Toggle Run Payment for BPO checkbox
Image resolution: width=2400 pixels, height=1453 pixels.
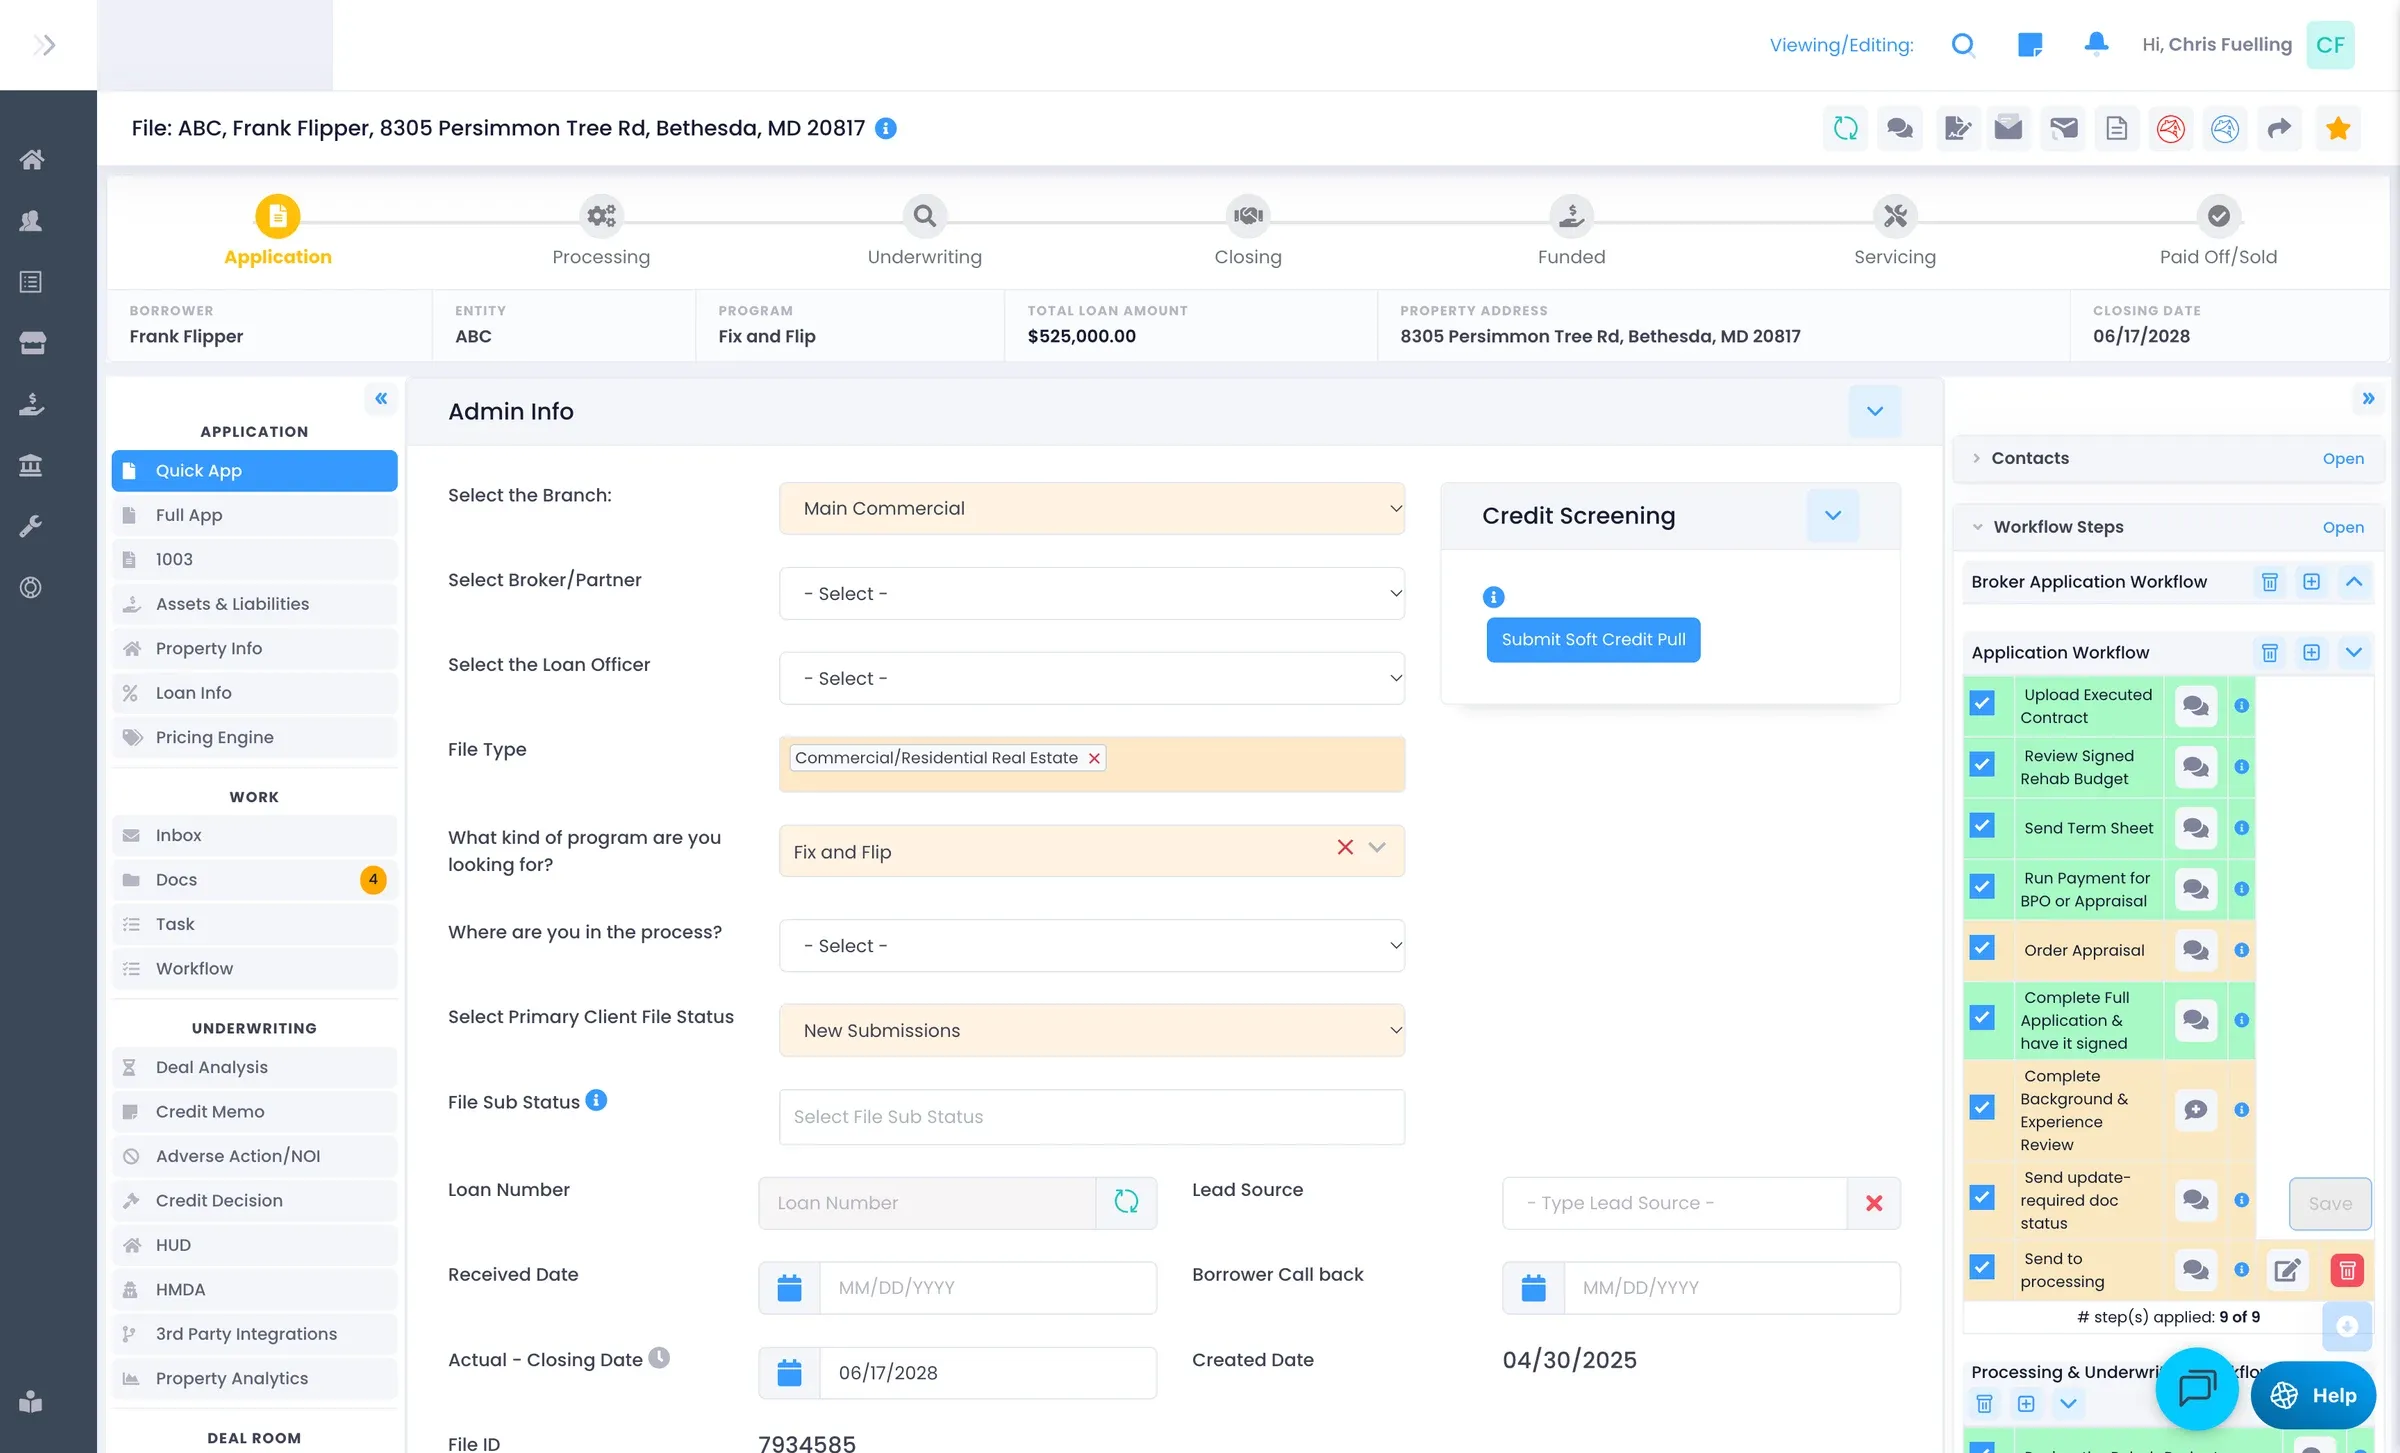pyautogui.click(x=1982, y=887)
